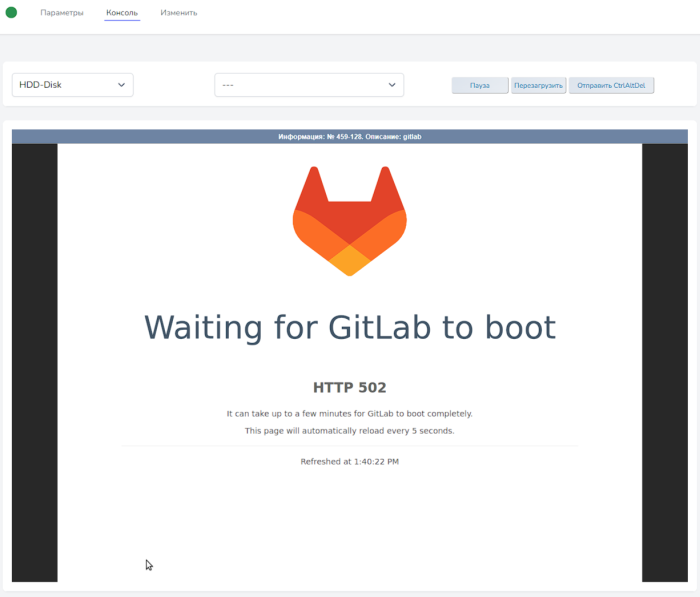Viewport: 700px width, 597px height.
Task: Click the left dark margin of the console
Action: pos(34,362)
